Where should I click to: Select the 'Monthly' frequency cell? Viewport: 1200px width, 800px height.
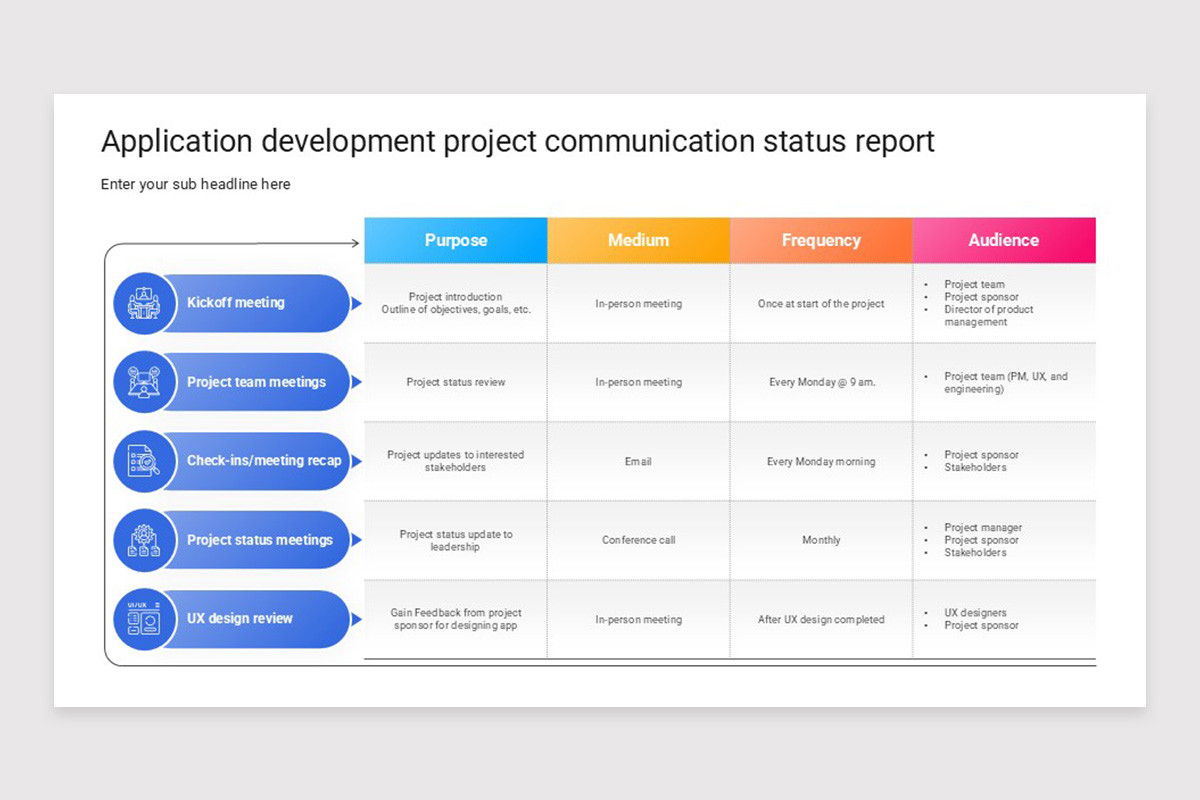click(821, 540)
